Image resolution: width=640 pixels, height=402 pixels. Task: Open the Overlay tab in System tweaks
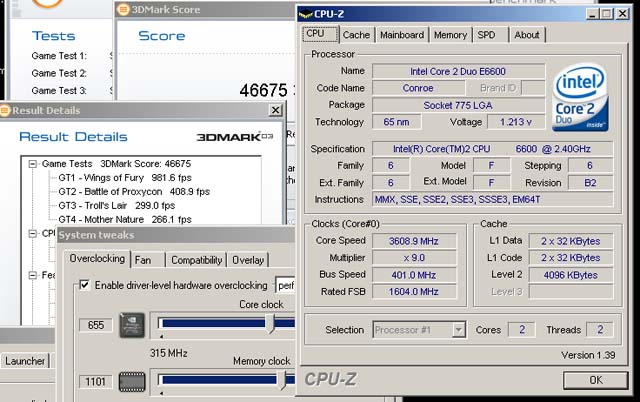248,260
